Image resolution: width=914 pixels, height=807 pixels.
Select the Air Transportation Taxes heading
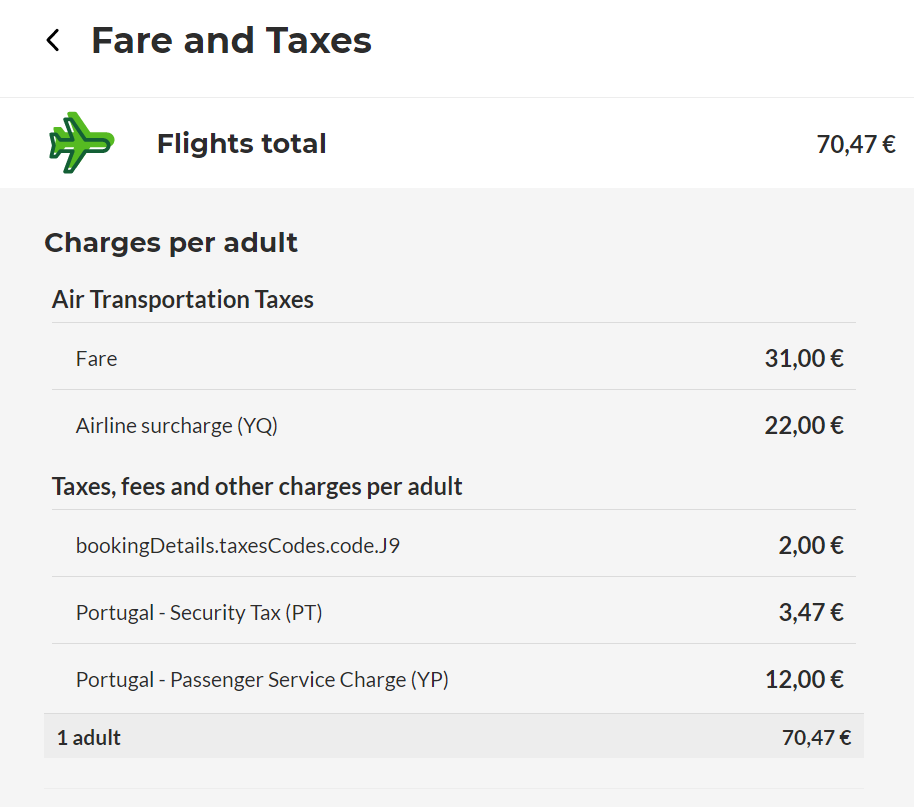(x=182, y=299)
